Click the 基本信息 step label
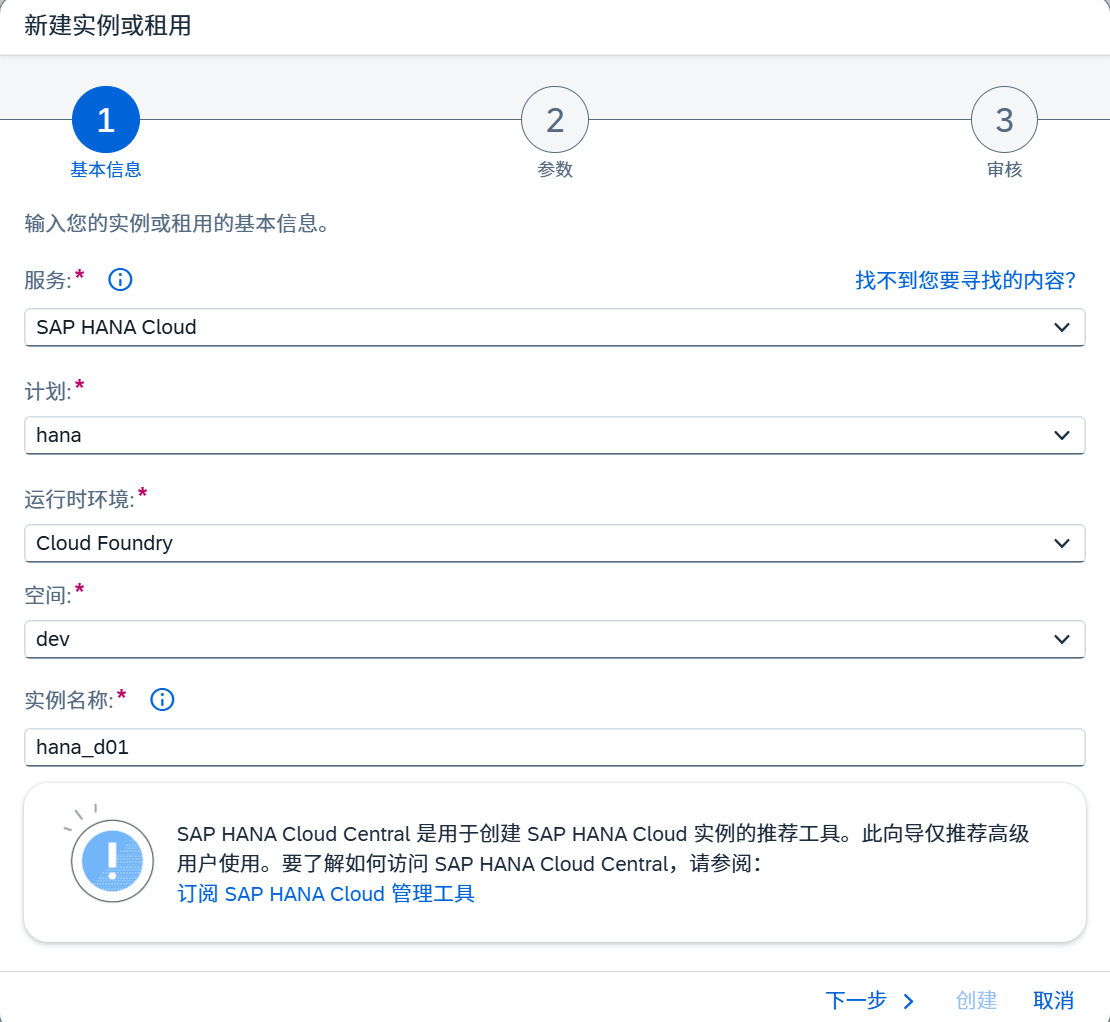The height and width of the screenshot is (1022, 1110). (105, 170)
